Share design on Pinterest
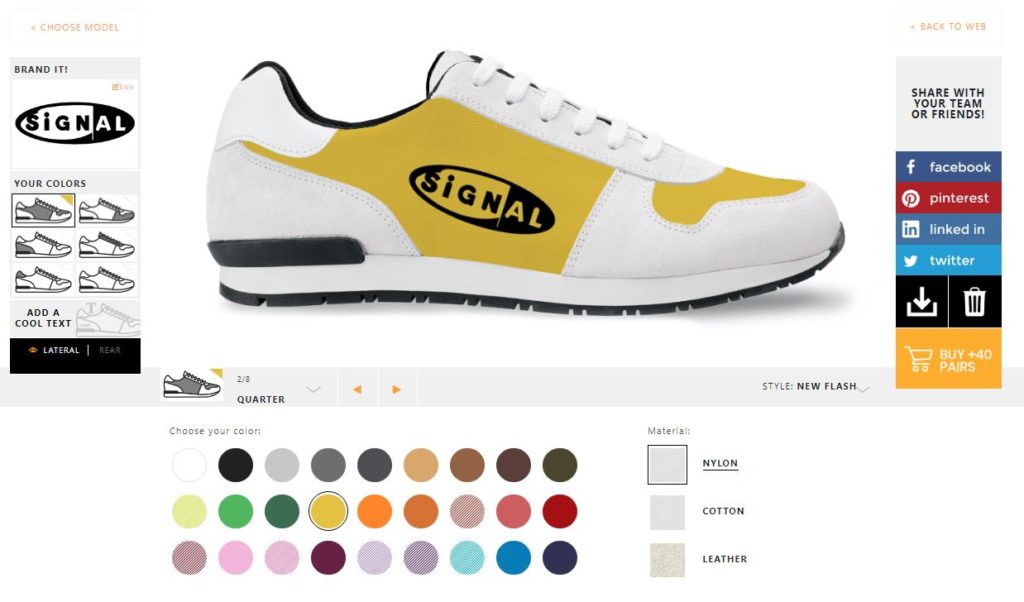 (x=948, y=198)
